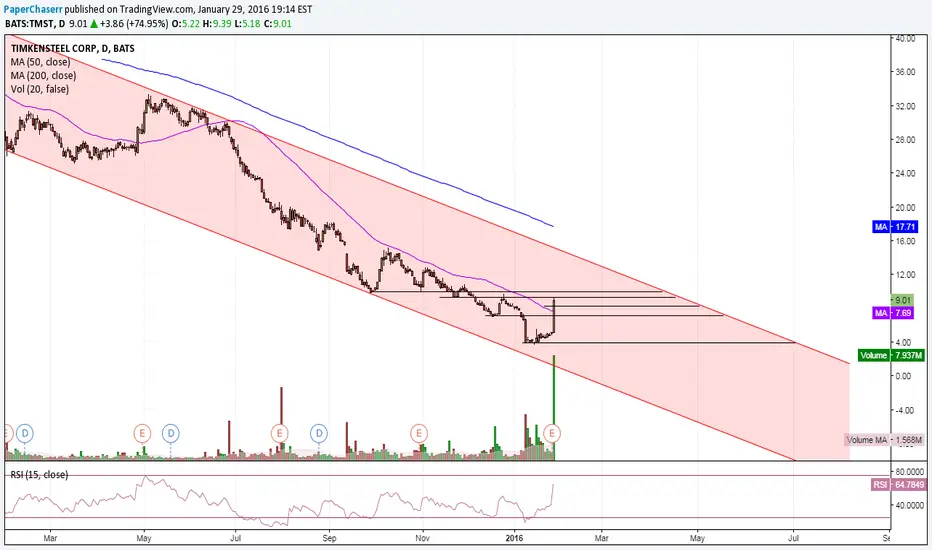Screen dimensions: 932x550
Task: Click the Sep label on the time axis
Action: pos(329,538)
